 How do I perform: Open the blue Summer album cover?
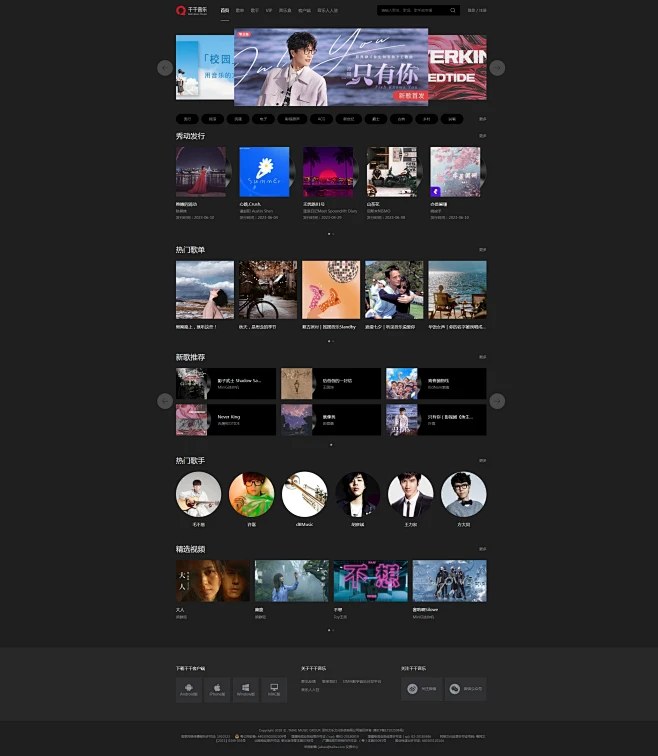(x=265, y=172)
